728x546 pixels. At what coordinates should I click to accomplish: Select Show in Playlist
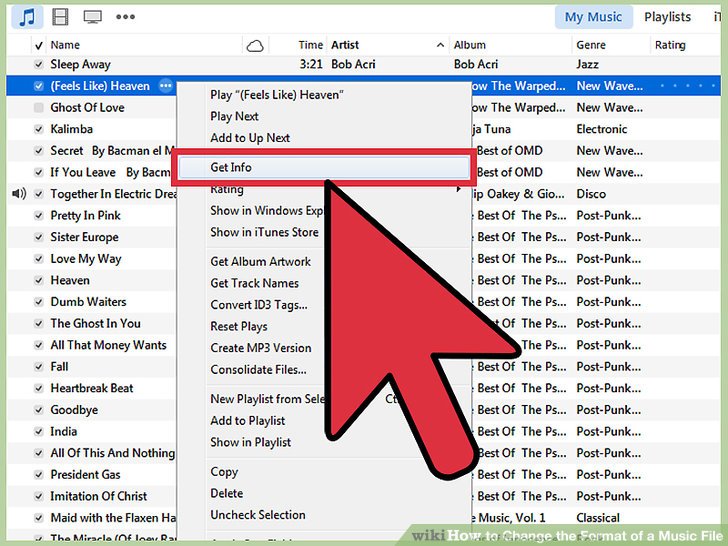click(x=251, y=442)
